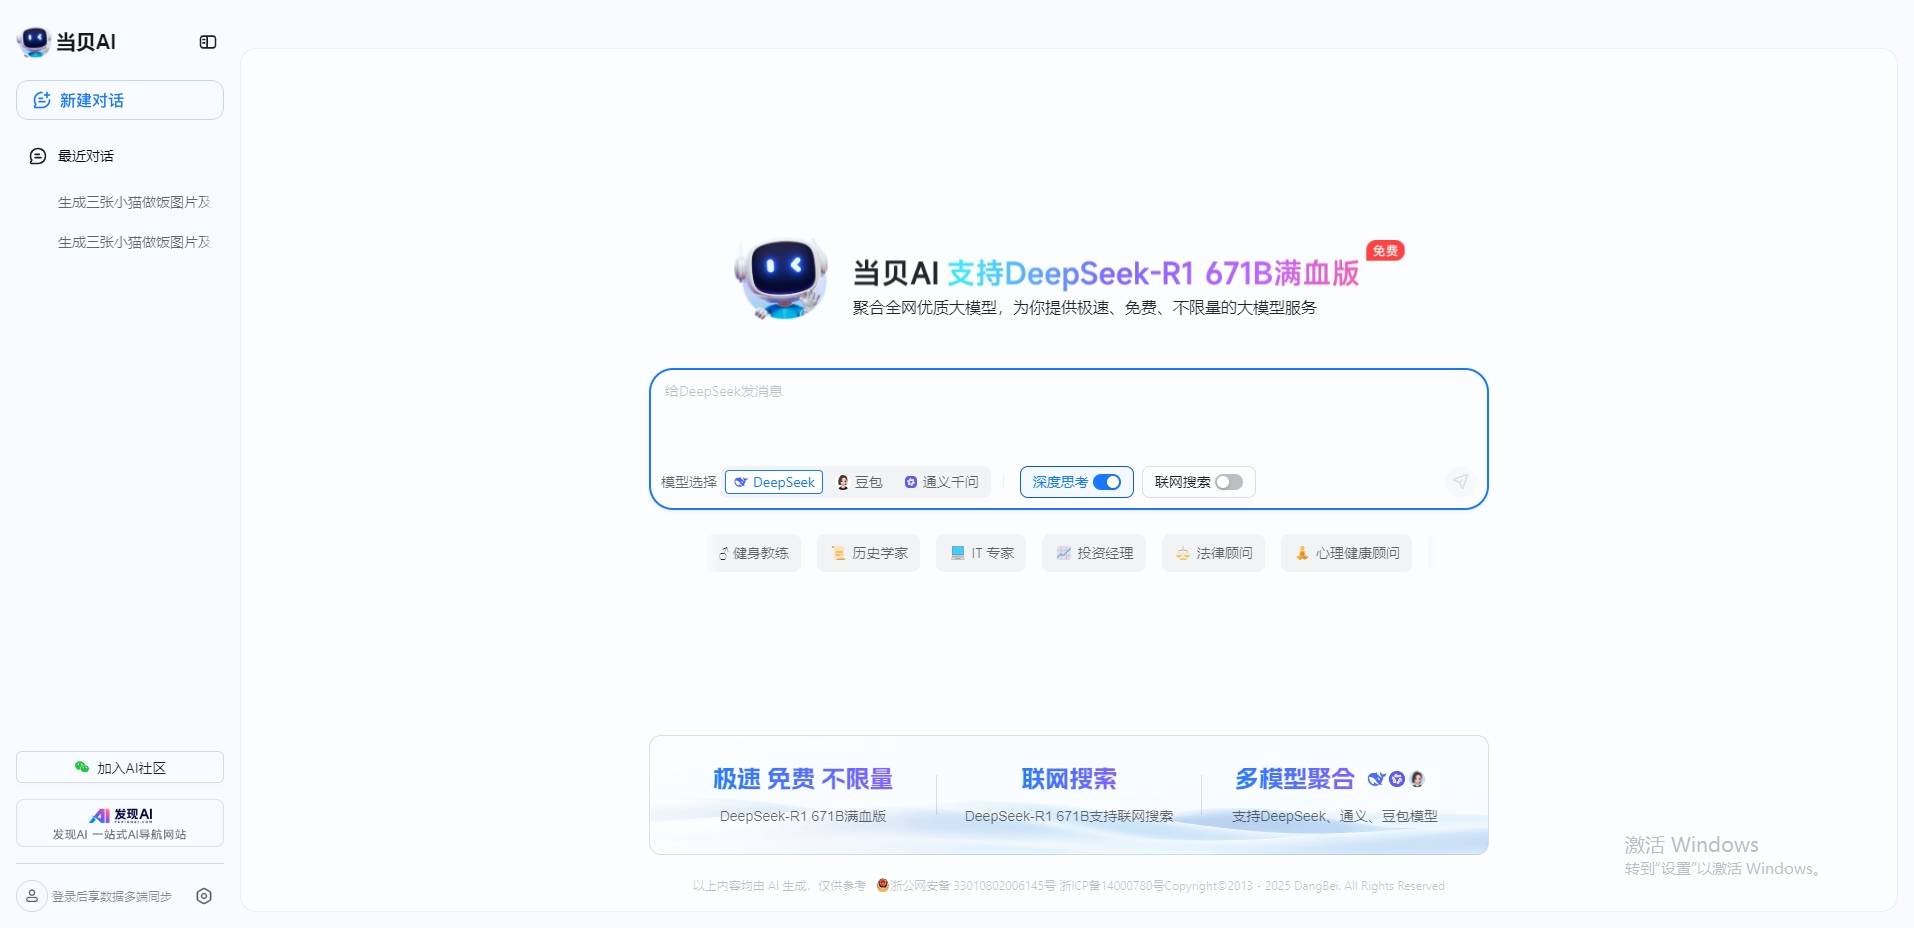Click the DangBei AI robot logo
Screen dimensions: 1914x928
tap(34, 41)
